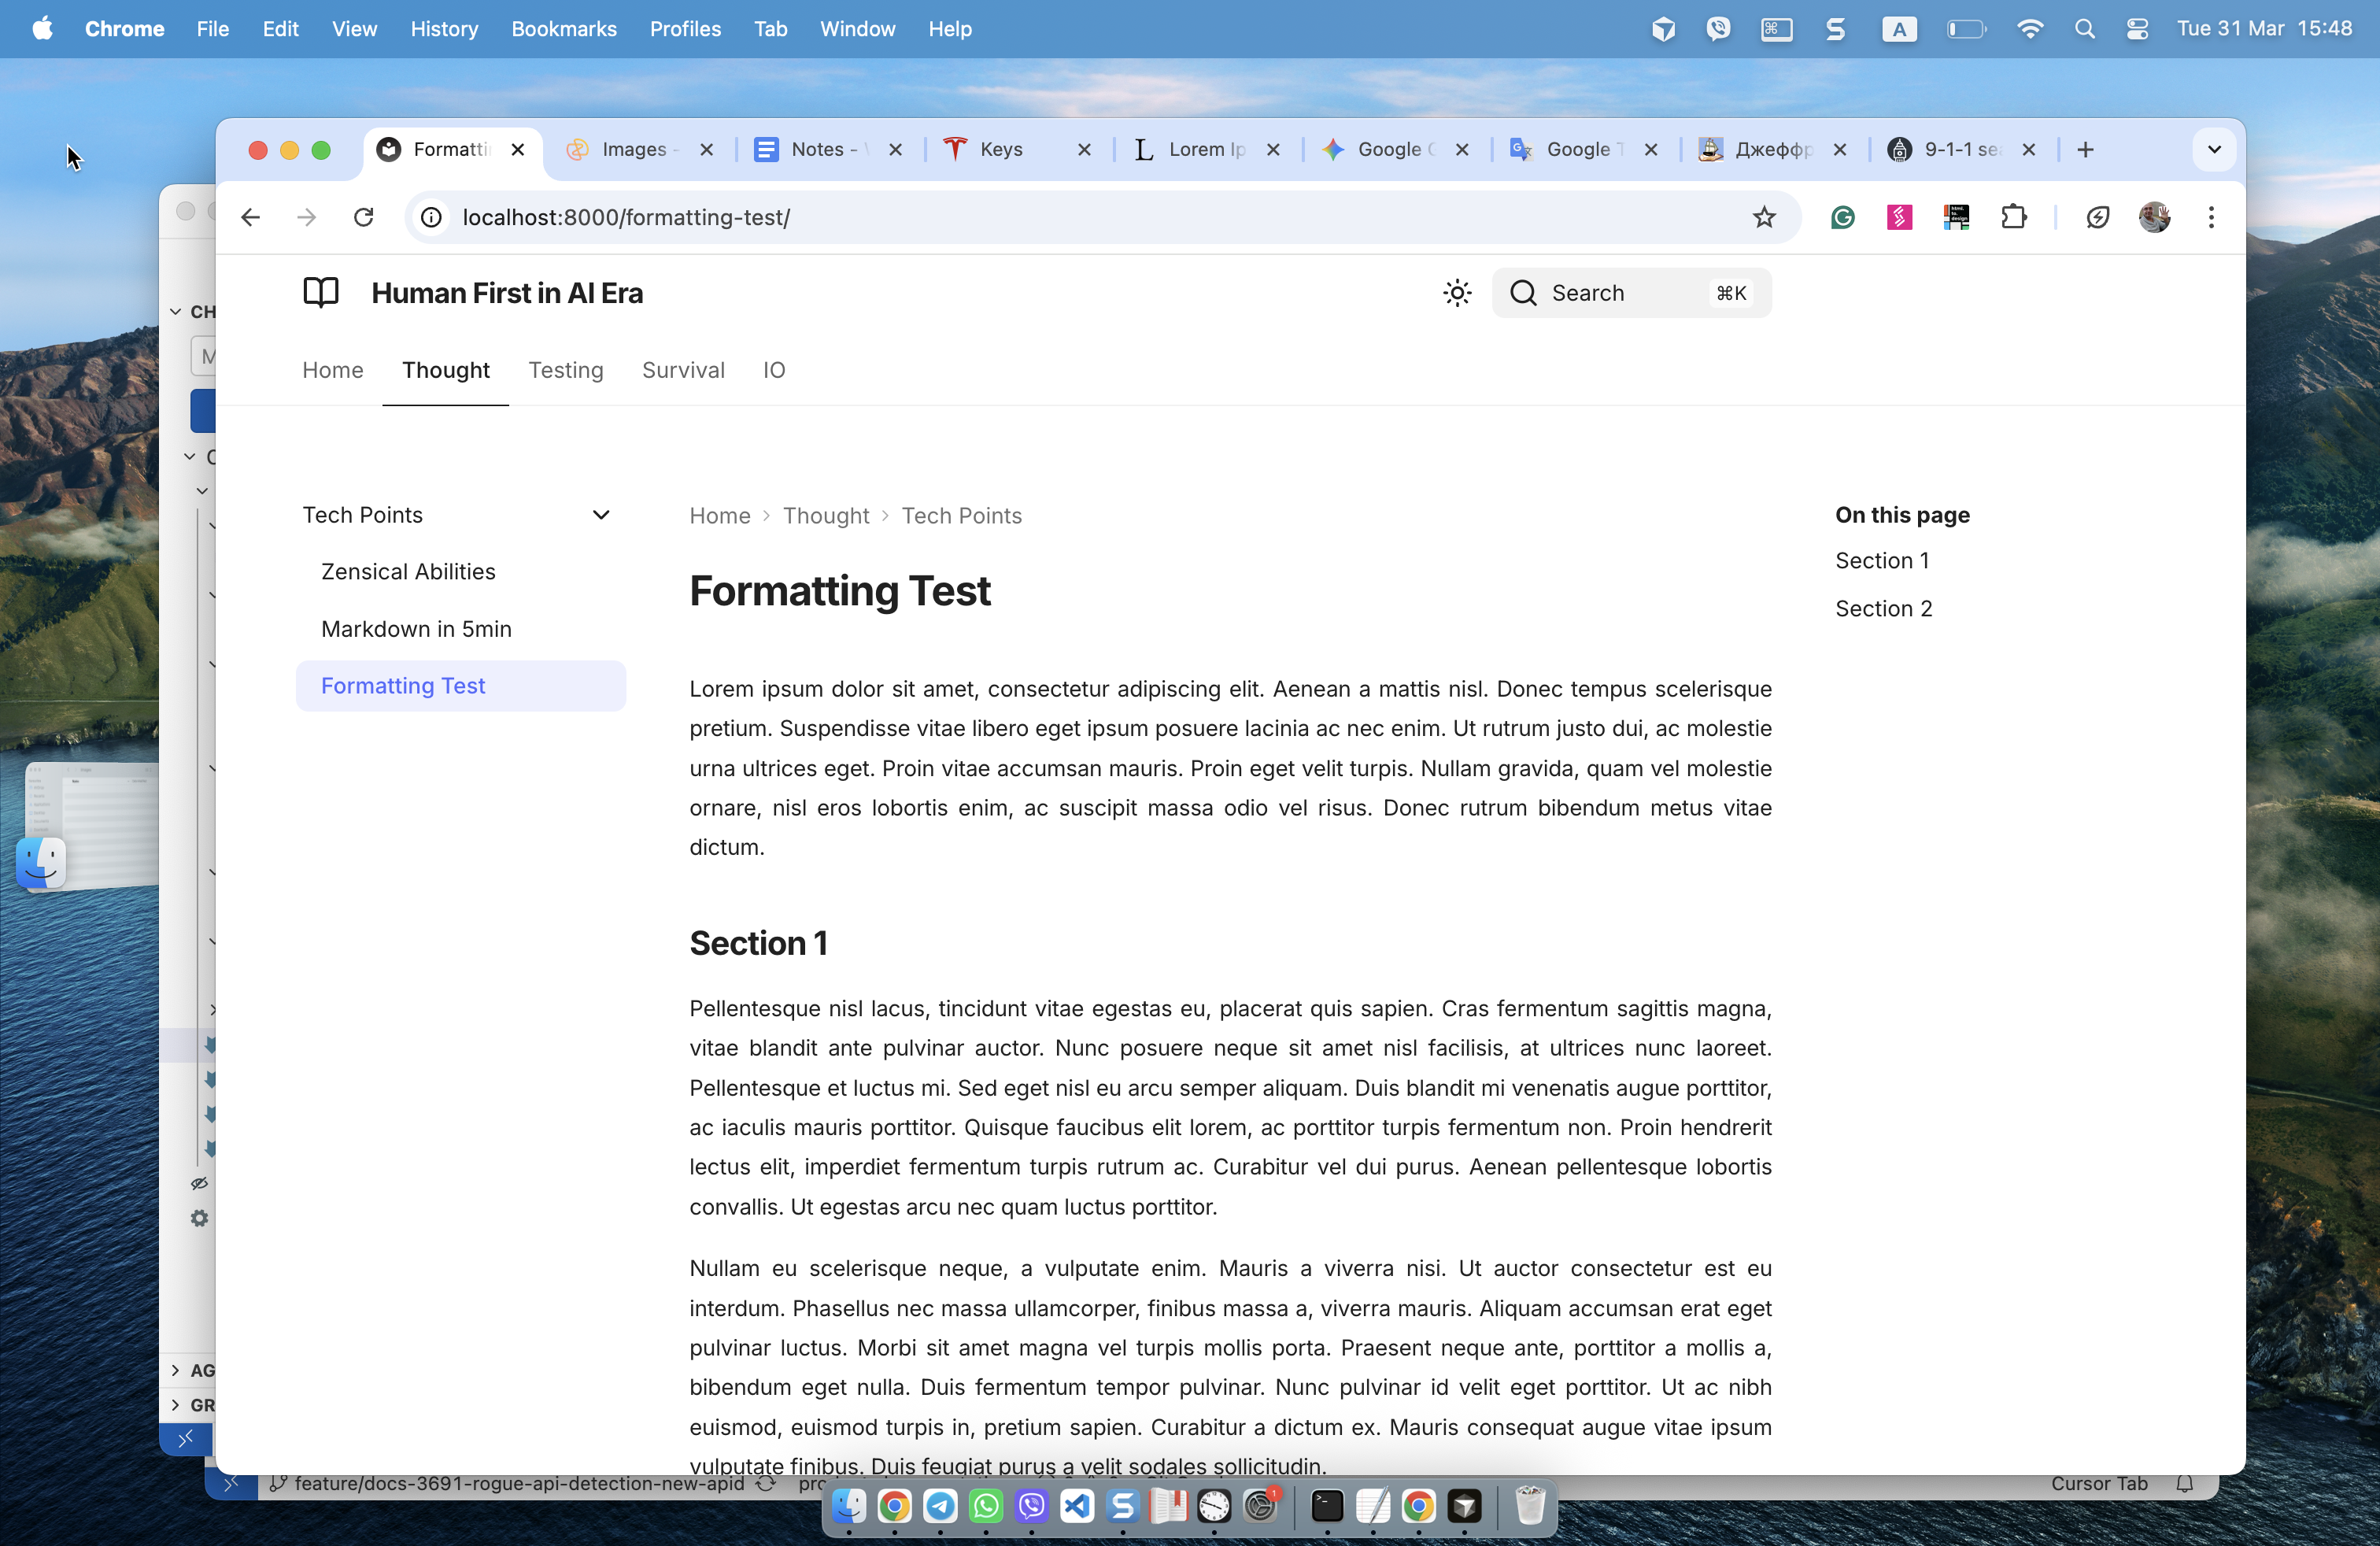Image resolution: width=2380 pixels, height=1546 pixels.
Task: Click the book logo icon
Action: [x=321, y=293]
